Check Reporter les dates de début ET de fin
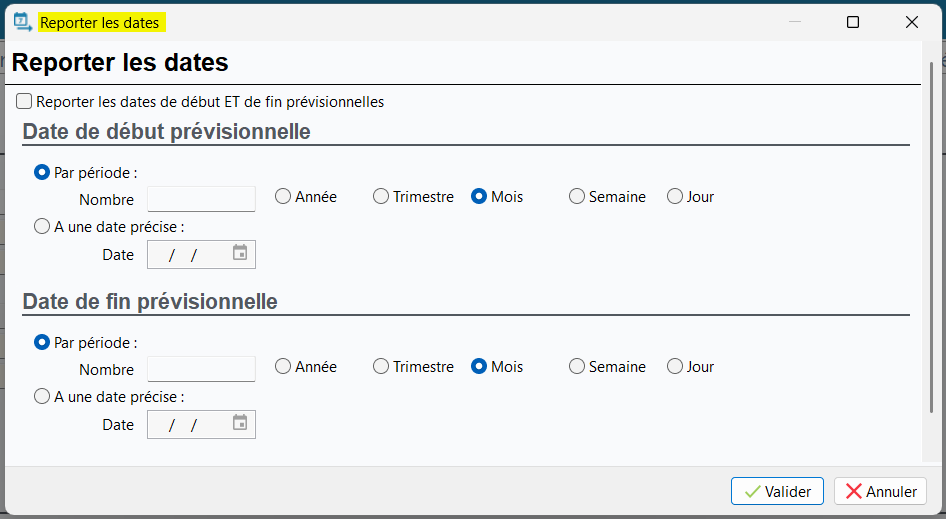The image size is (946, 519). pos(24,101)
